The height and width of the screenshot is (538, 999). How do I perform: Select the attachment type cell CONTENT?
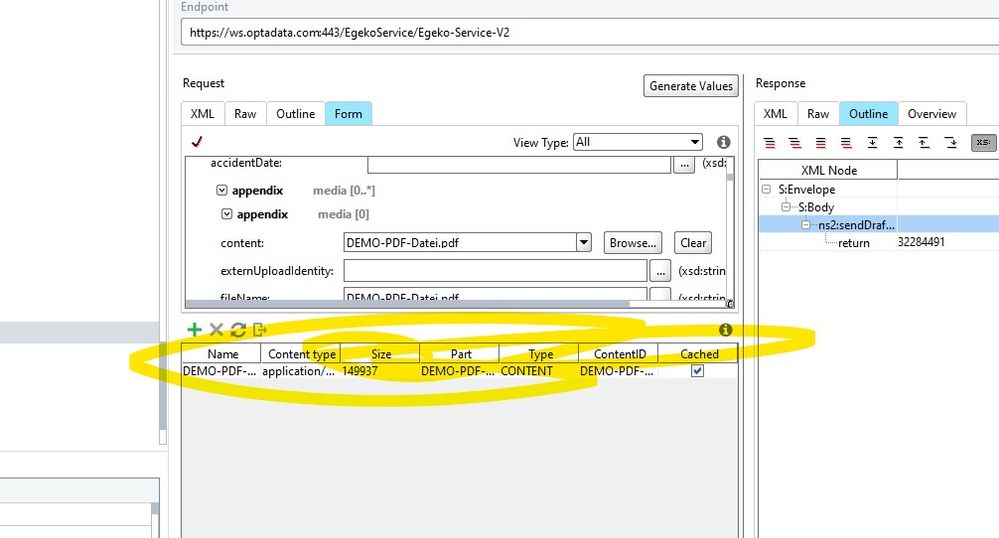point(540,371)
